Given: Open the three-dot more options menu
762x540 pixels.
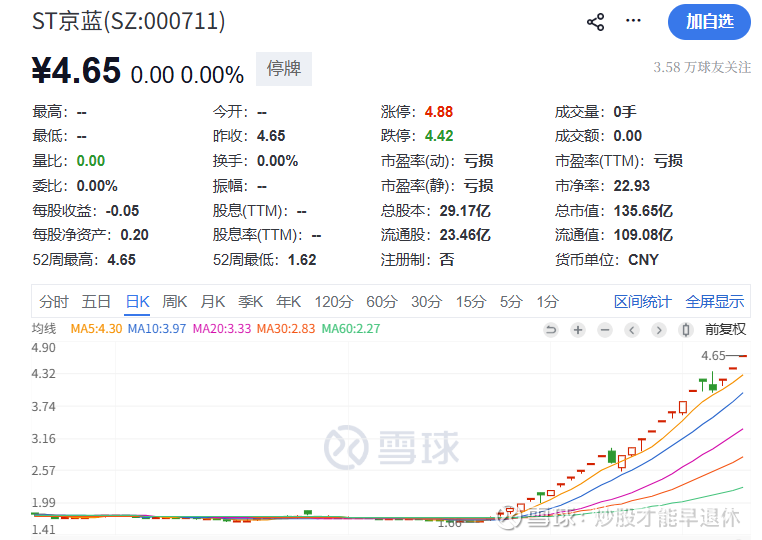Looking at the screenshot, I should click(633, 20).
